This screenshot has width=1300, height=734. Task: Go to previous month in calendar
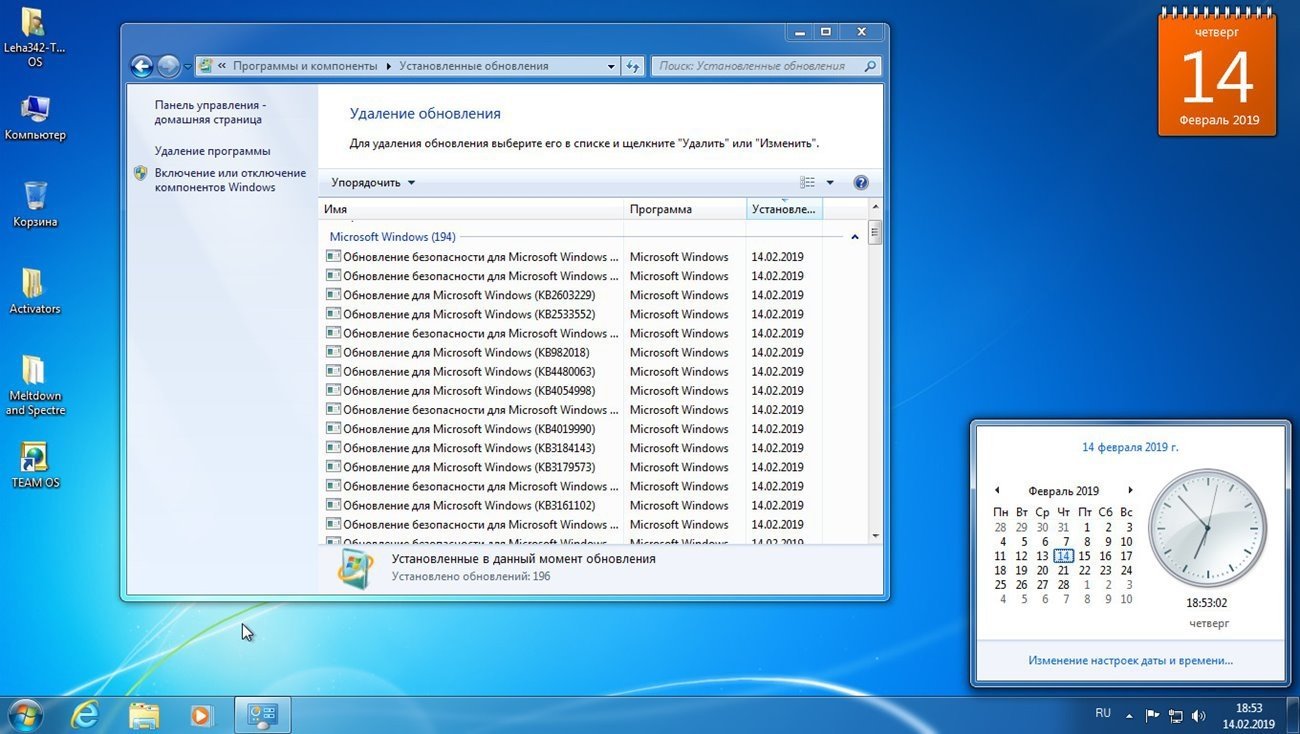click(997, 491)
